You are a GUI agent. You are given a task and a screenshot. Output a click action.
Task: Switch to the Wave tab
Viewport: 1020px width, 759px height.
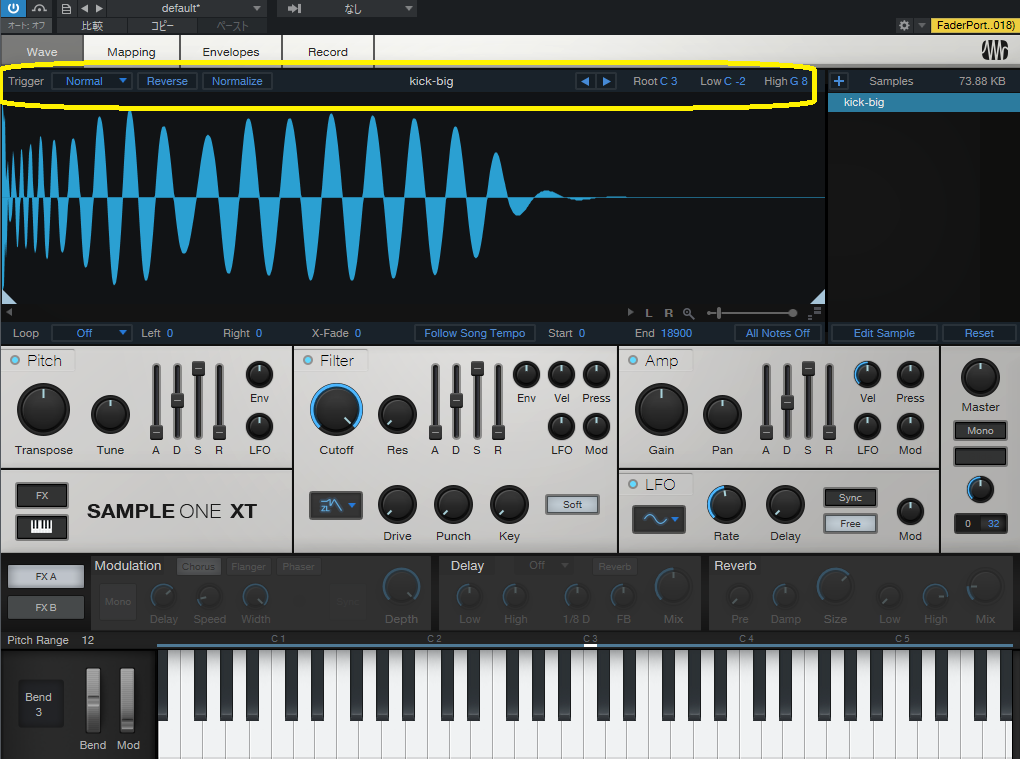click(42, 51)
